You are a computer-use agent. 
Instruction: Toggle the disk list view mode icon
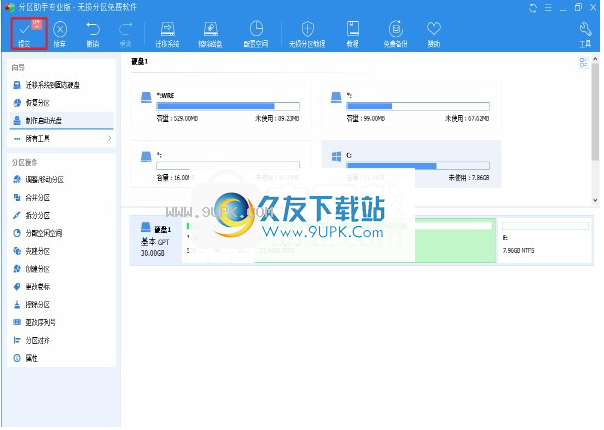pos(583,62)
